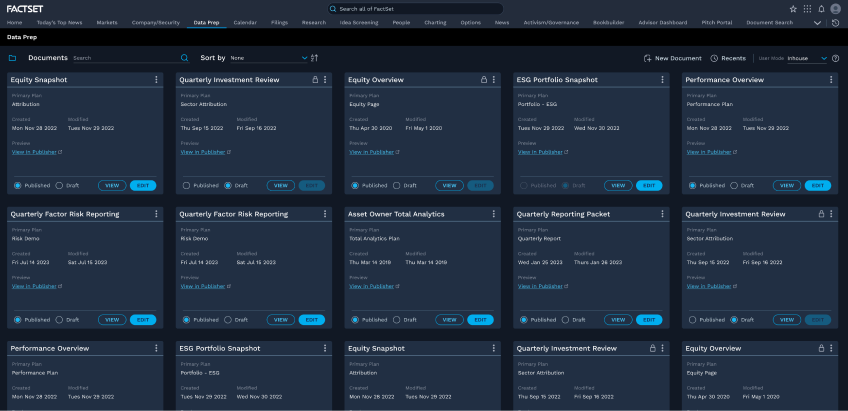Open View in Publisher for Quarterly Reporting Packet

[x=543, y=287]
